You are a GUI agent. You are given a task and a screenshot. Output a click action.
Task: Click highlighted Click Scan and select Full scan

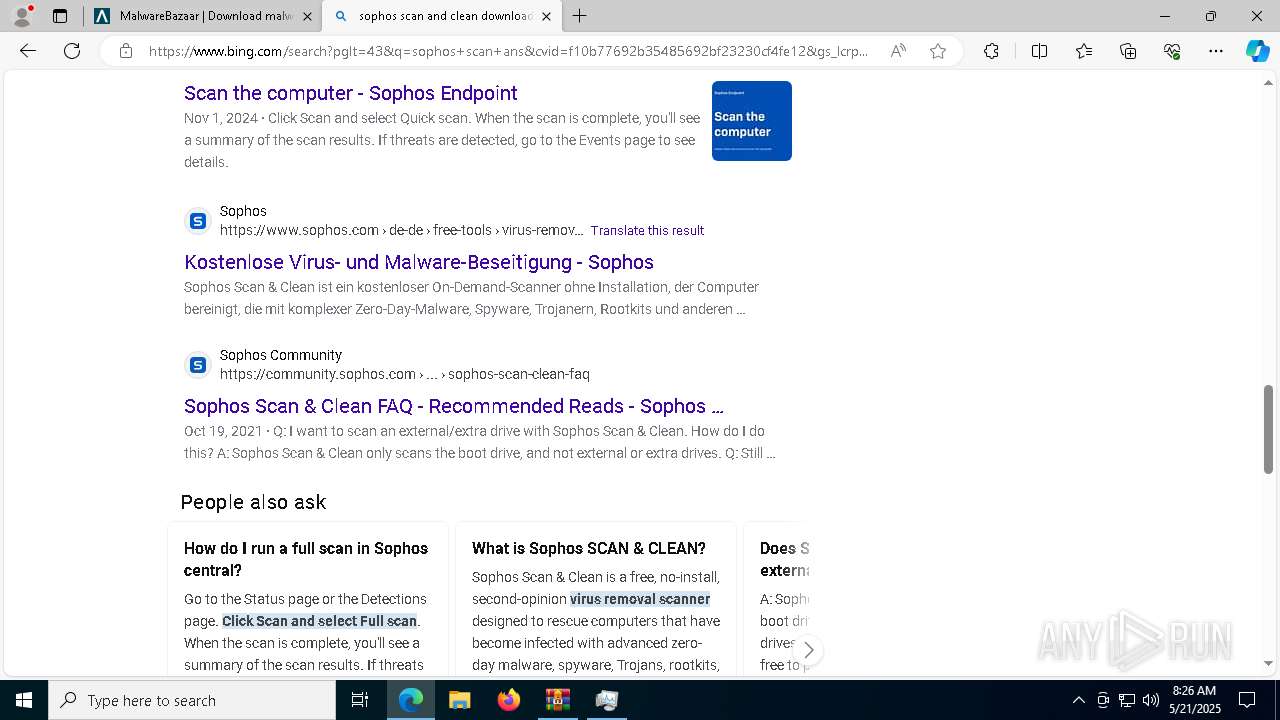point(319,621)
